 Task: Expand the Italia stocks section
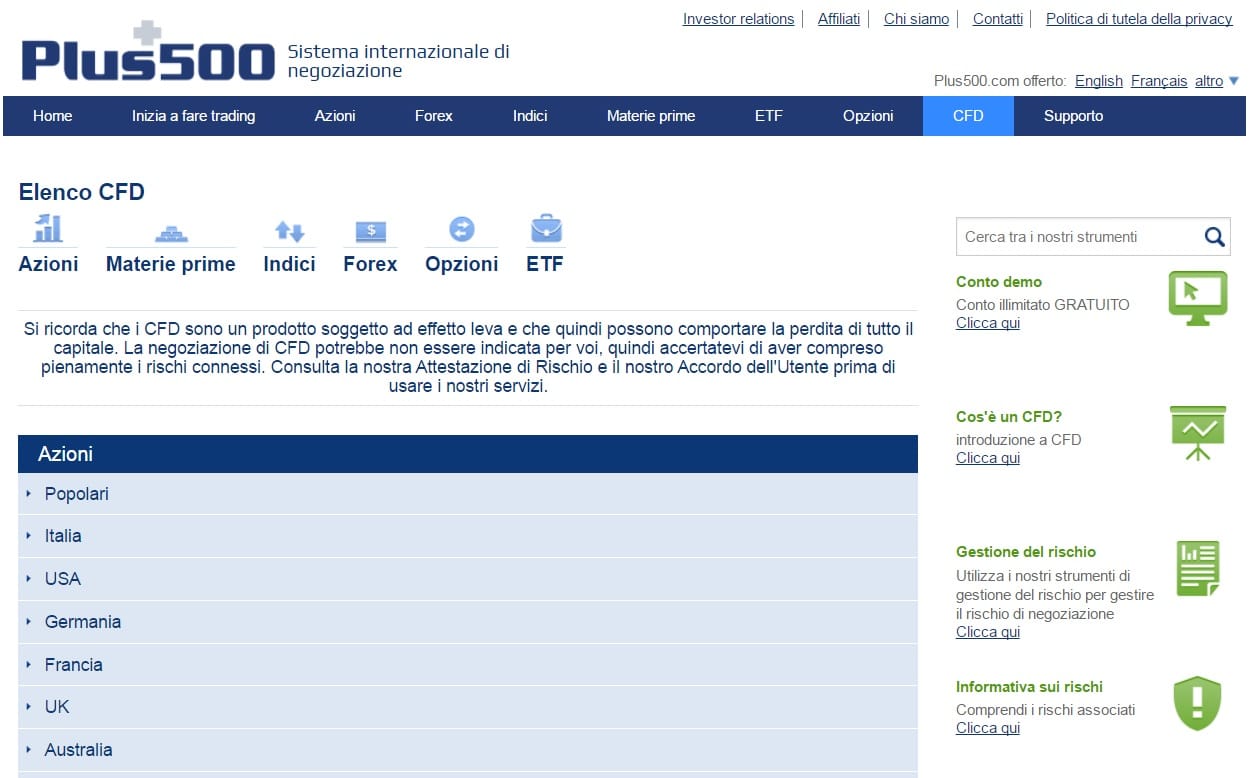click(x=468, y=536)
